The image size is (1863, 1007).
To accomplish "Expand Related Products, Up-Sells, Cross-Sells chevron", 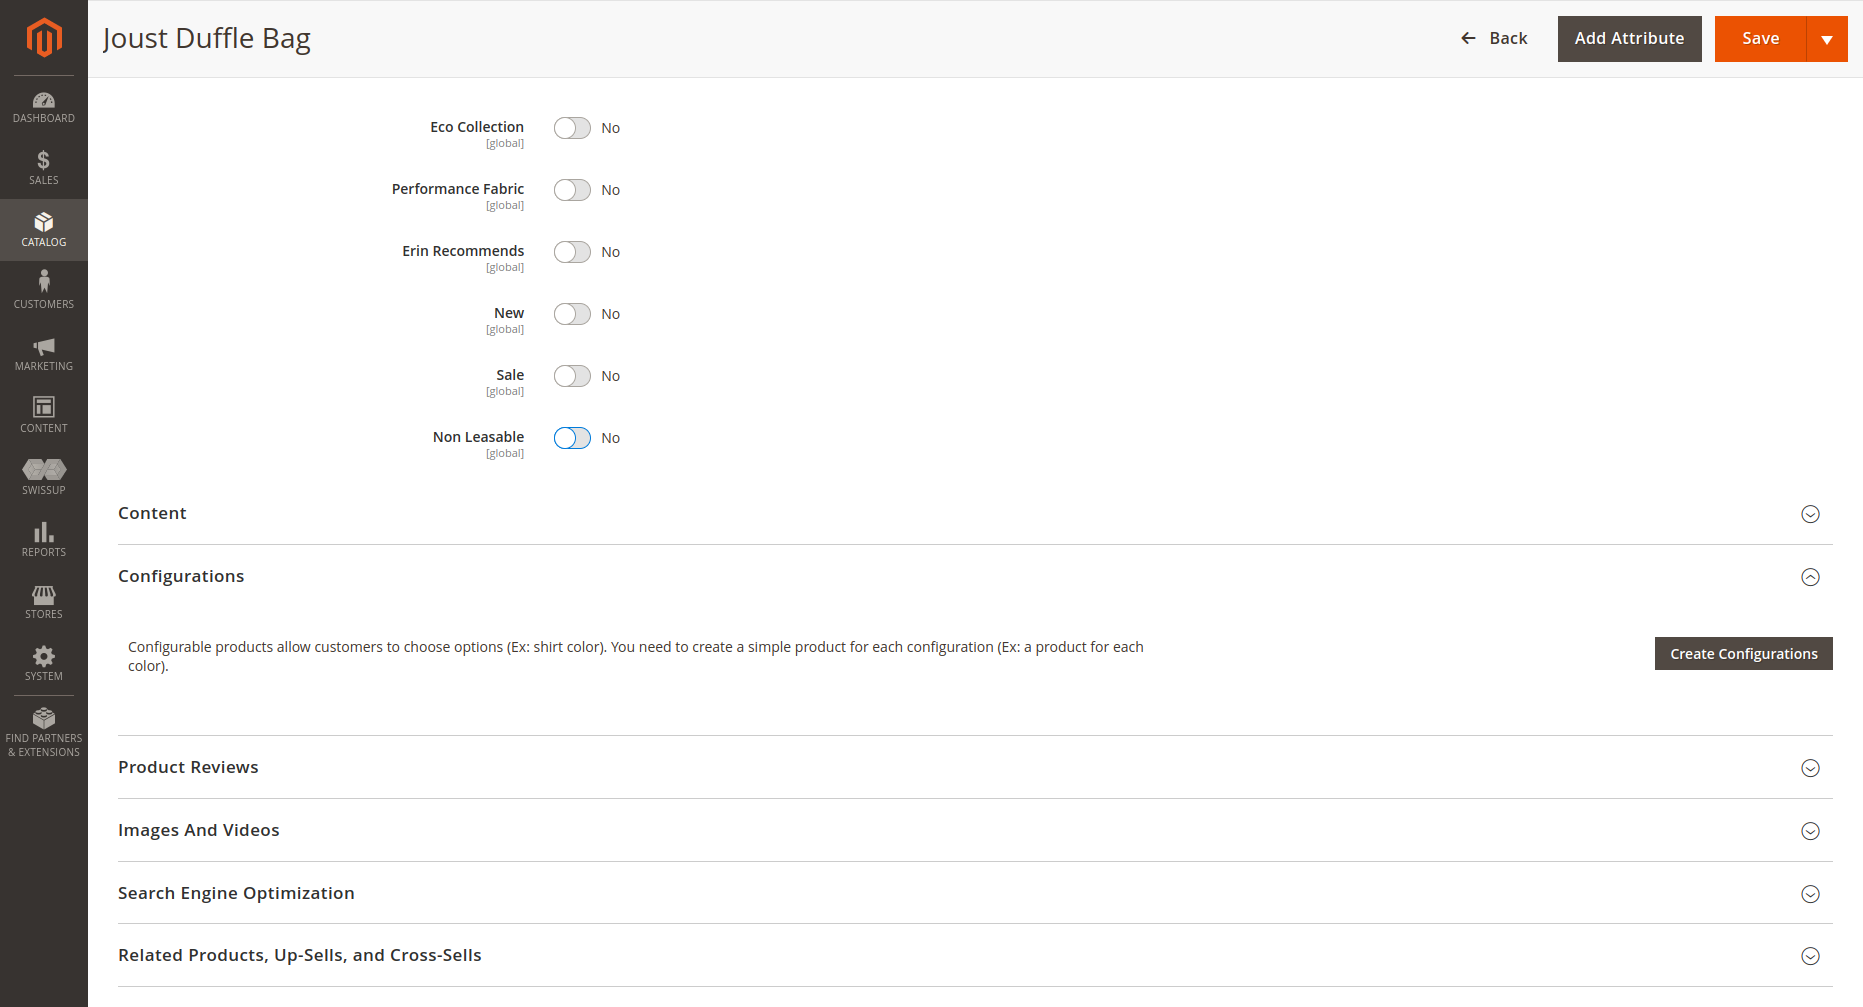I will pos(1810,956).
